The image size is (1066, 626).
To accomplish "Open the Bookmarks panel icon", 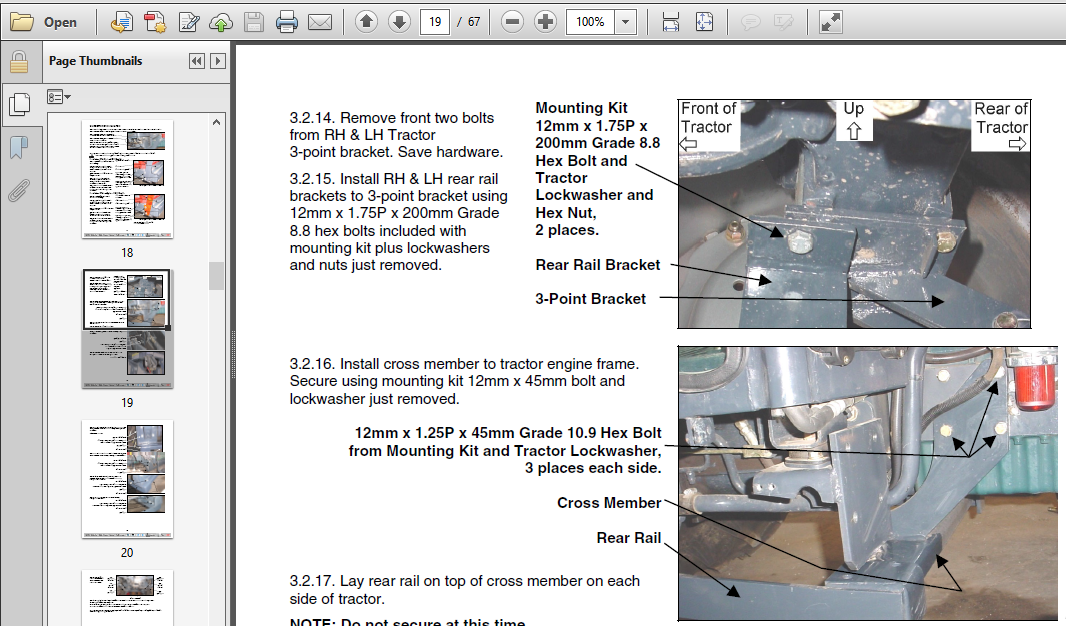I will click(x=19, y=147).
